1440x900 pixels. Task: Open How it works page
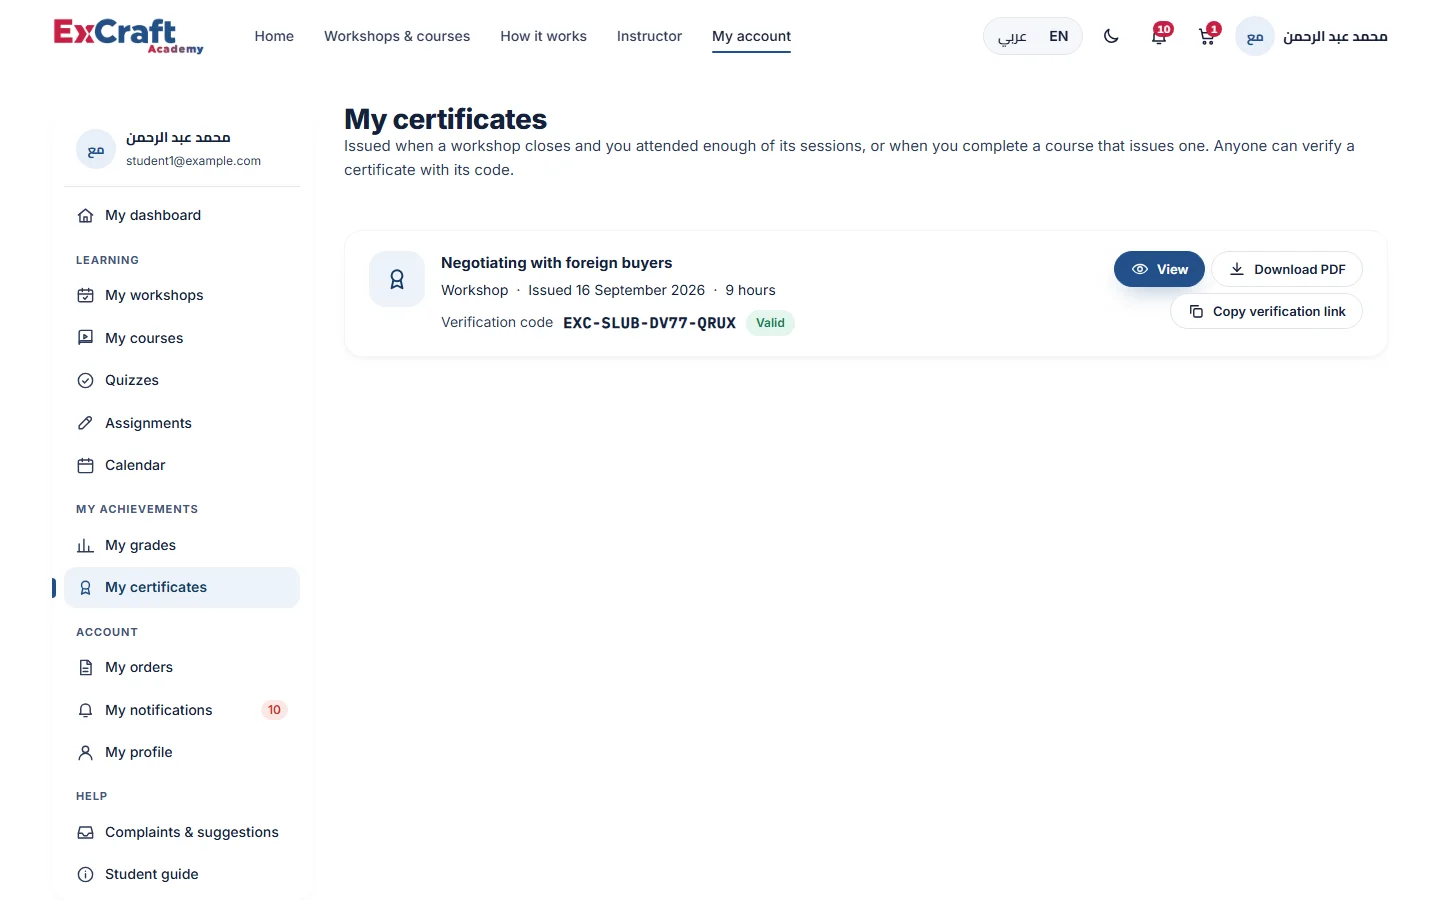(543, 36)
